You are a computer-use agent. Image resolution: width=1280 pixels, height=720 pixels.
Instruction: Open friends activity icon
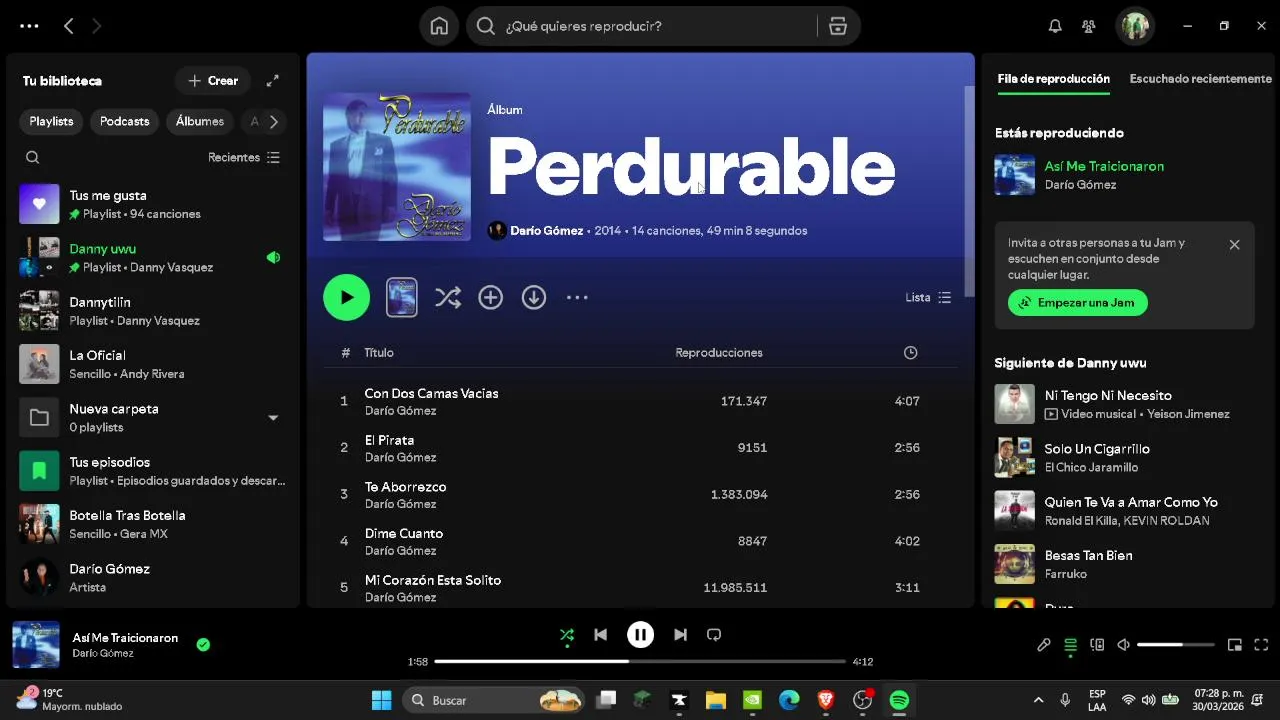coord(1089,26)
